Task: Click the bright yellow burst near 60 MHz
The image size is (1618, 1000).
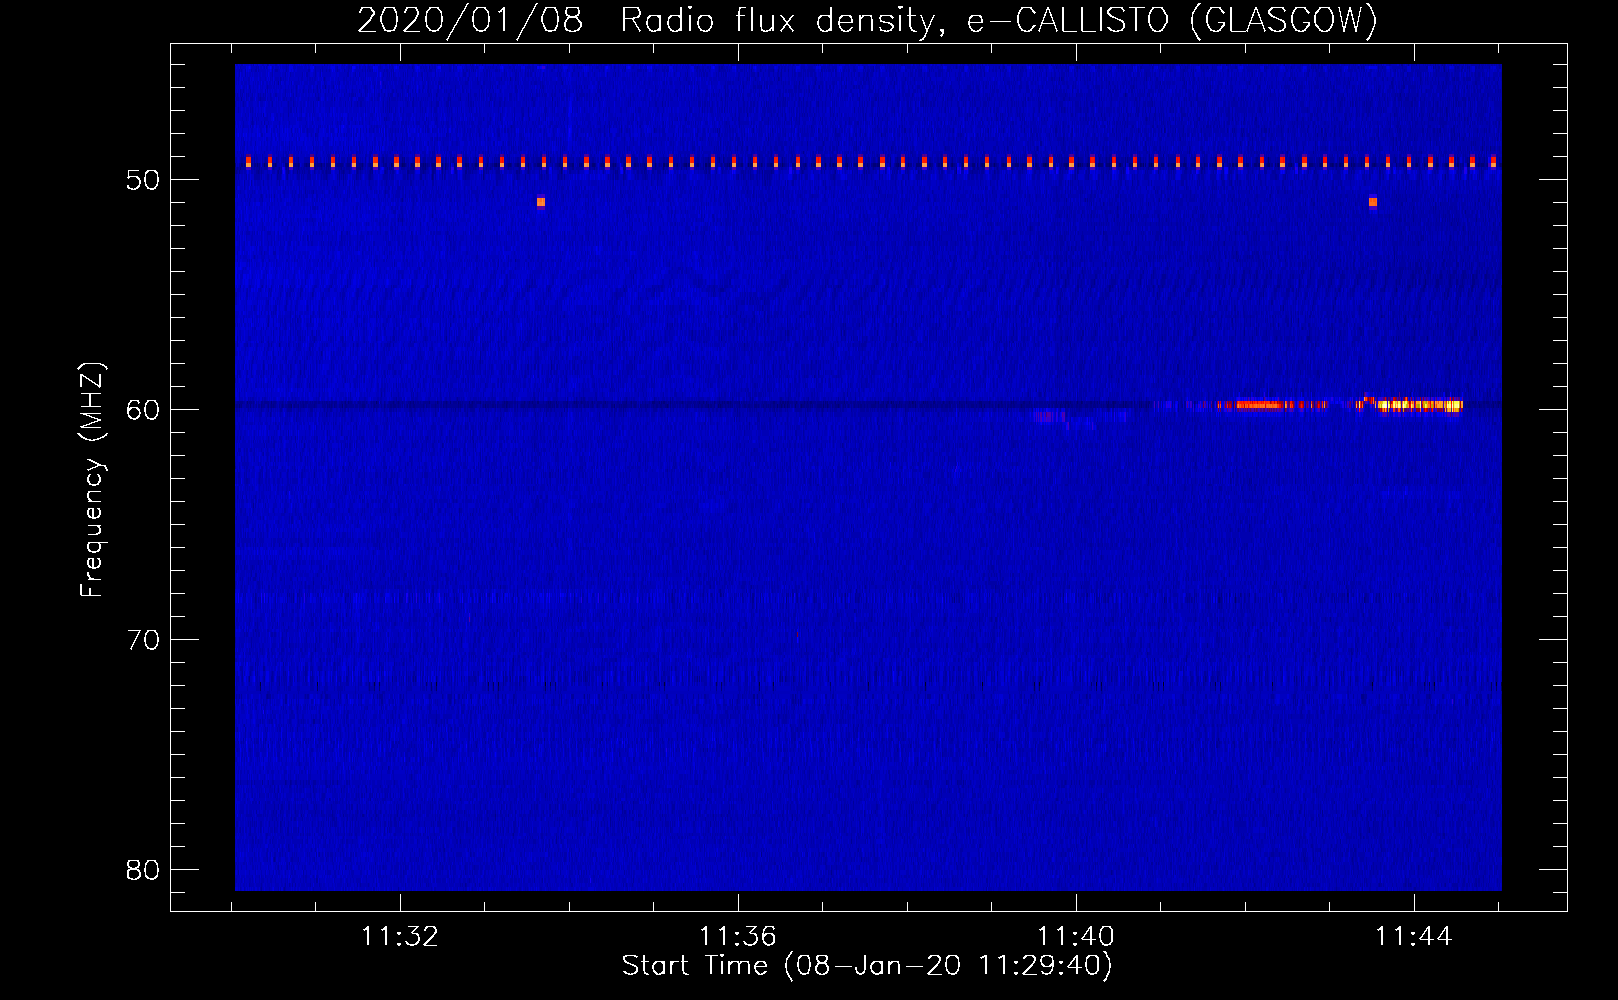Action: 1420,405
